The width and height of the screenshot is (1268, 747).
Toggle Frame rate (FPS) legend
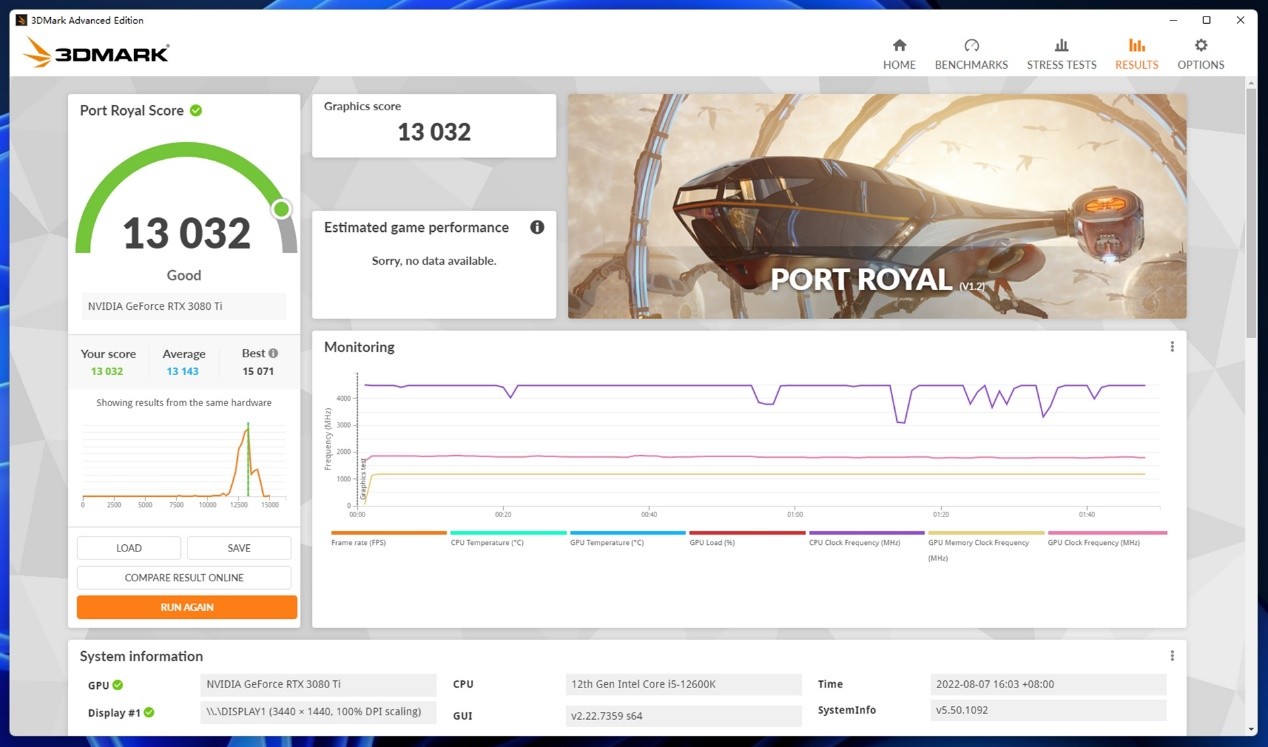coord(388,538)
